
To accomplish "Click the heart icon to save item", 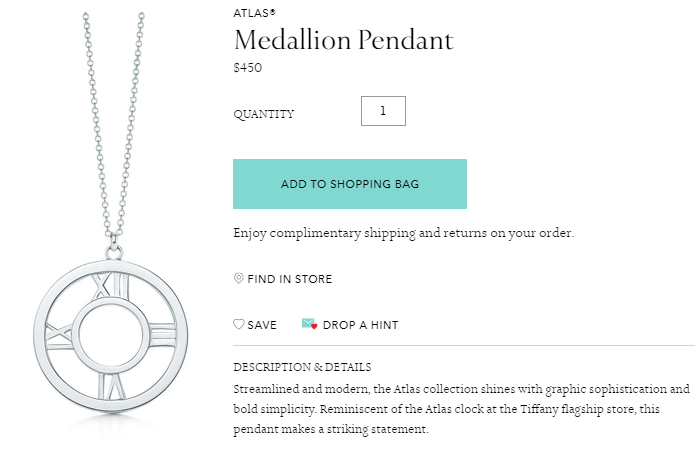I will (x=238, y=325).
